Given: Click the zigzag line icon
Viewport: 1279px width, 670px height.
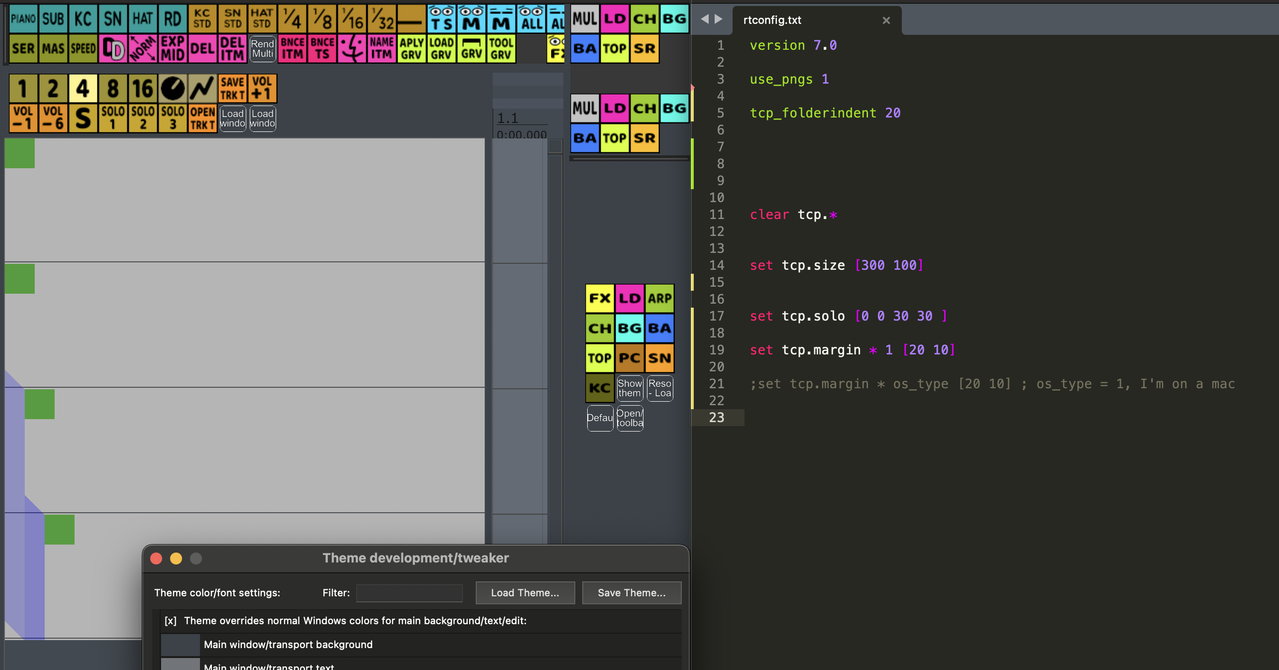Looking at the screenshot, I should pyautogui.click(x=203, y=88).
